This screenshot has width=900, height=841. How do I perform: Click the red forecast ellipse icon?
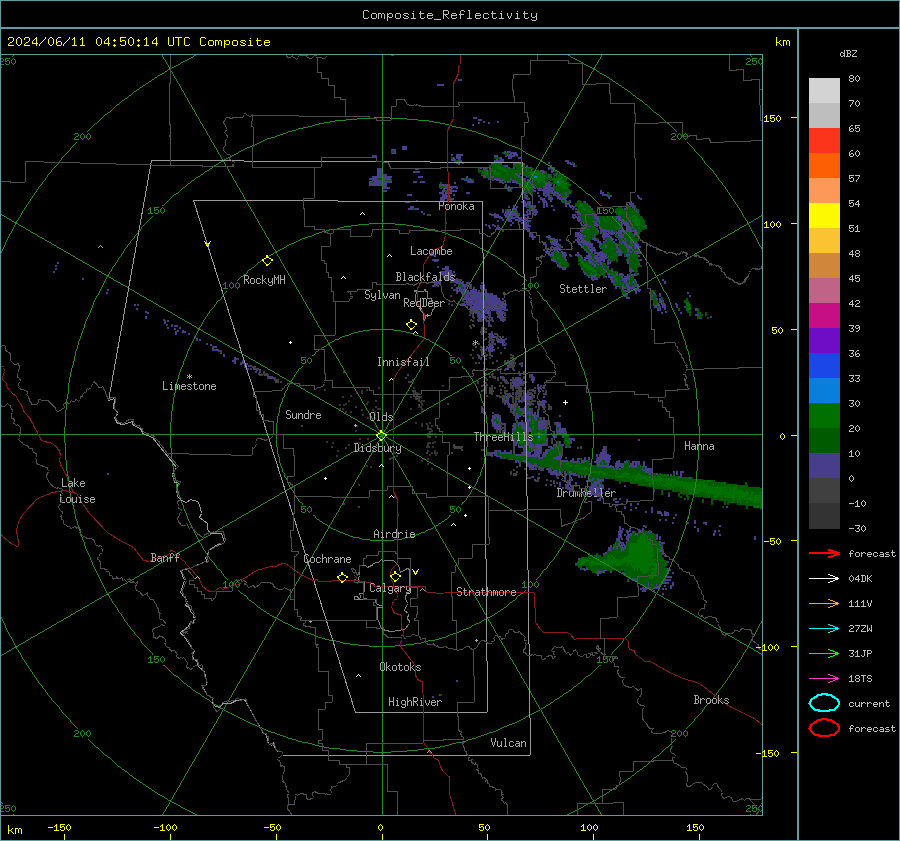(x=824, y=728)
